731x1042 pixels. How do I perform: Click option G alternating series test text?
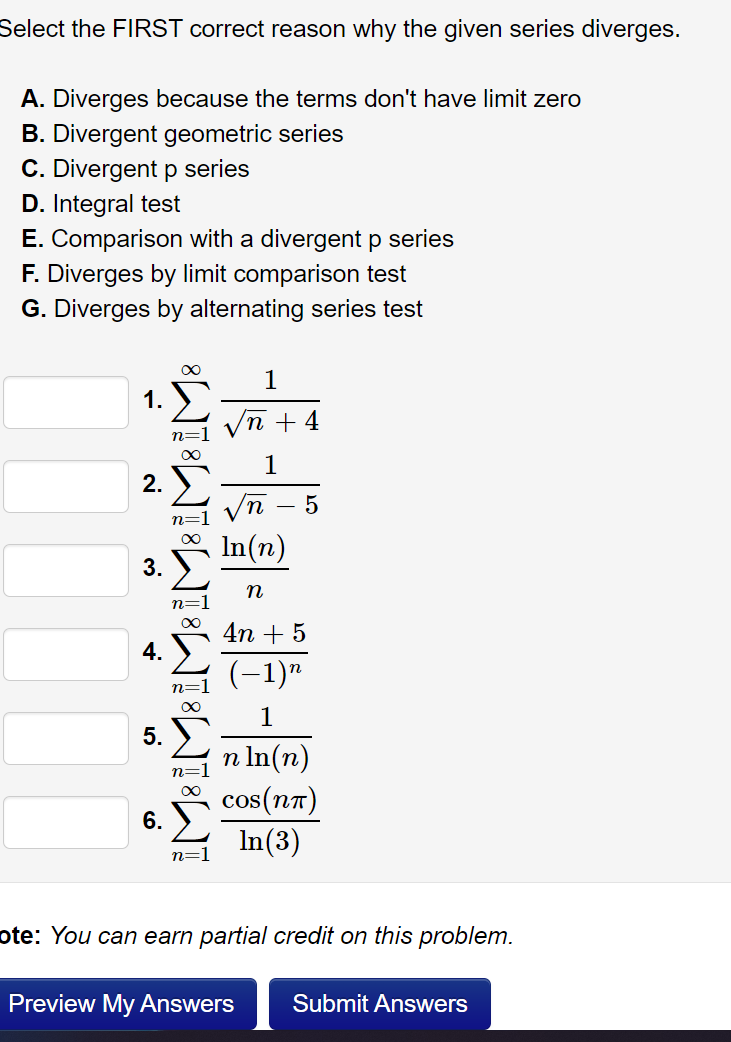[x=222, y=309]
